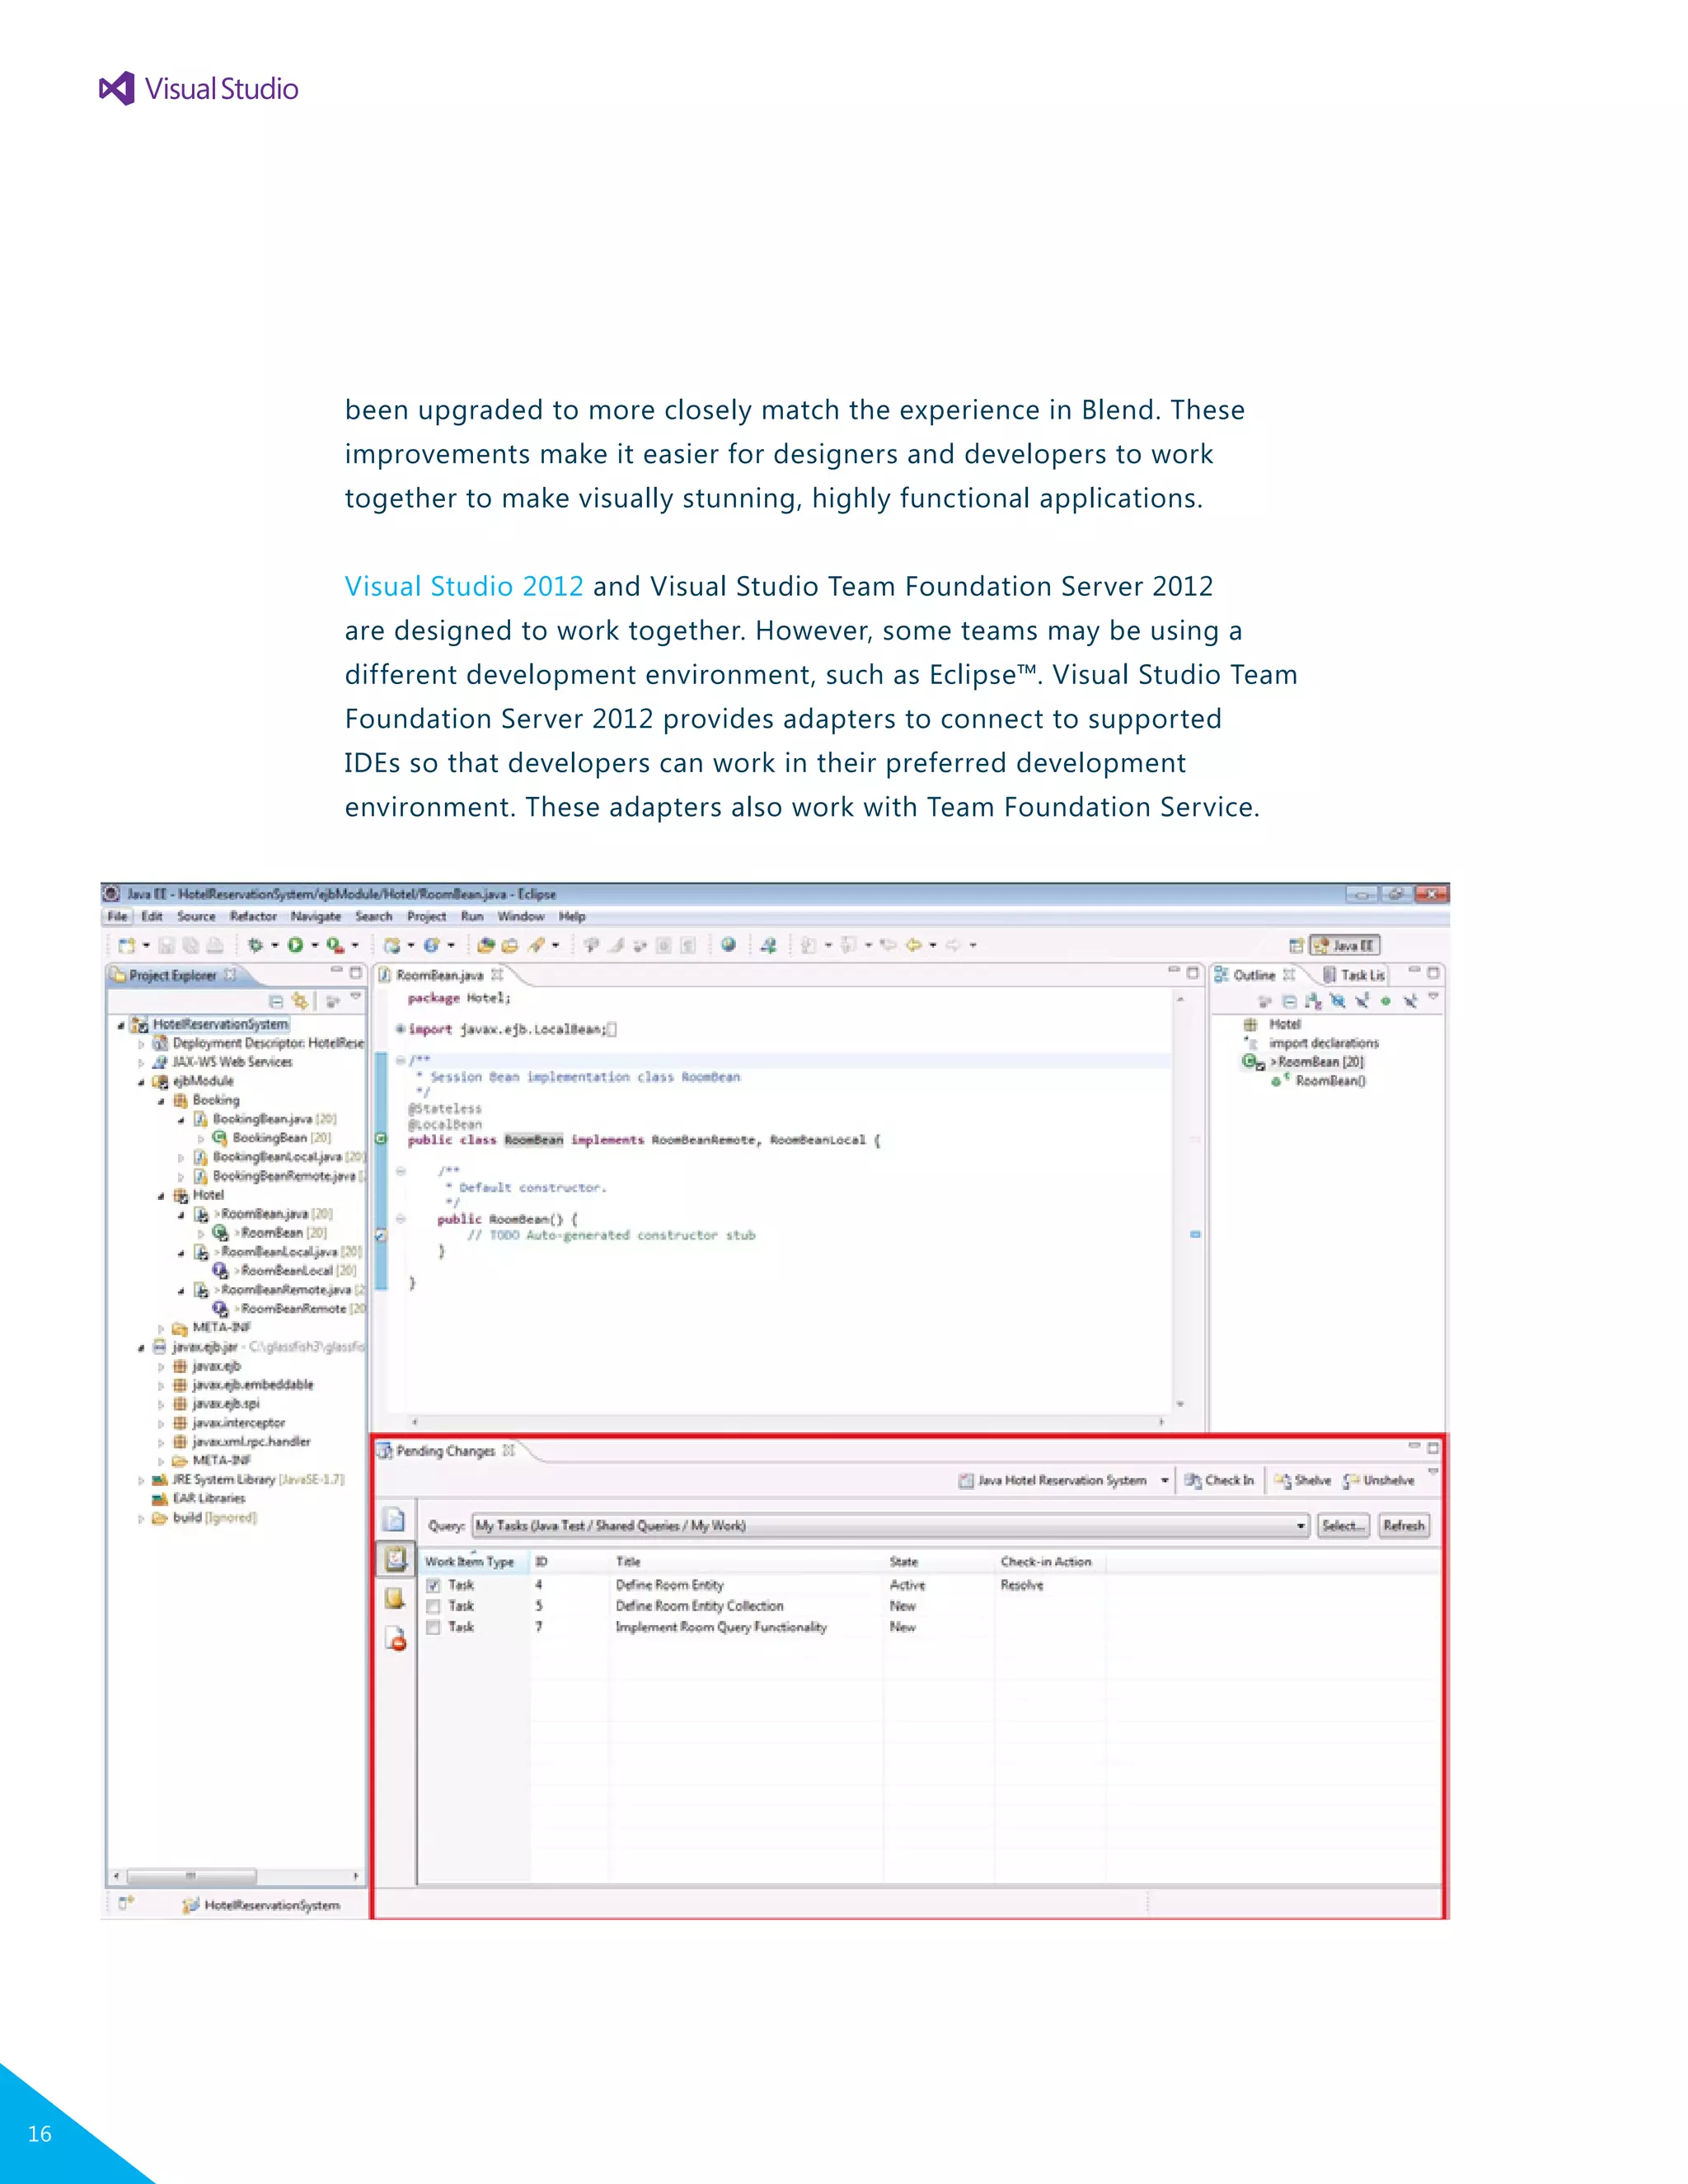
Task: Expand the JRE System Library node
Action: point(141,1480)
